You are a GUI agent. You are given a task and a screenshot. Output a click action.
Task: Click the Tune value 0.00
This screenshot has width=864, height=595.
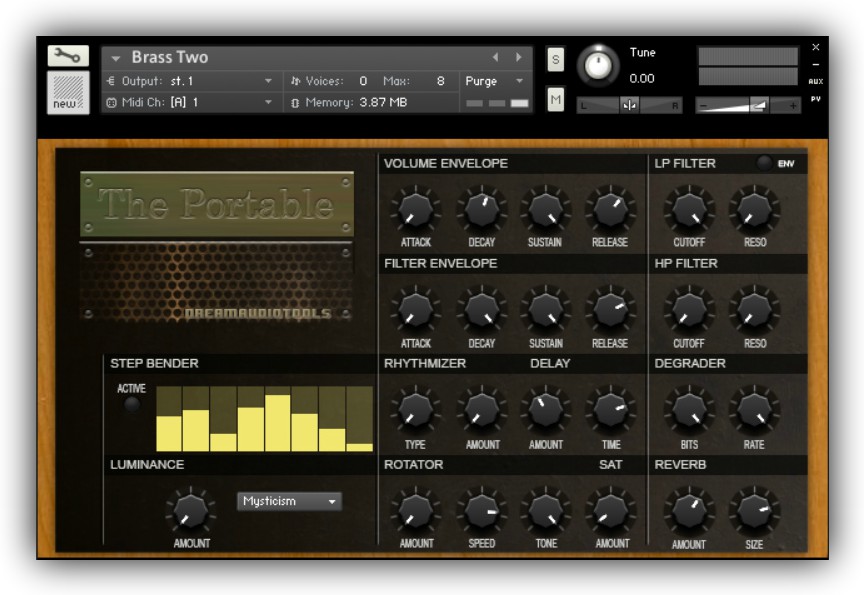(642, 79)
